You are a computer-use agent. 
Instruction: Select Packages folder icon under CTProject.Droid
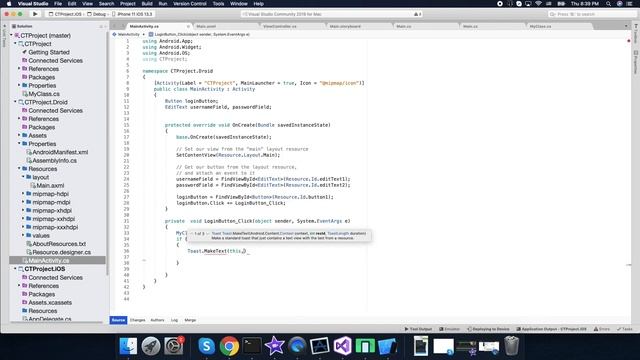pyautogui.click(x=24, y=127)
